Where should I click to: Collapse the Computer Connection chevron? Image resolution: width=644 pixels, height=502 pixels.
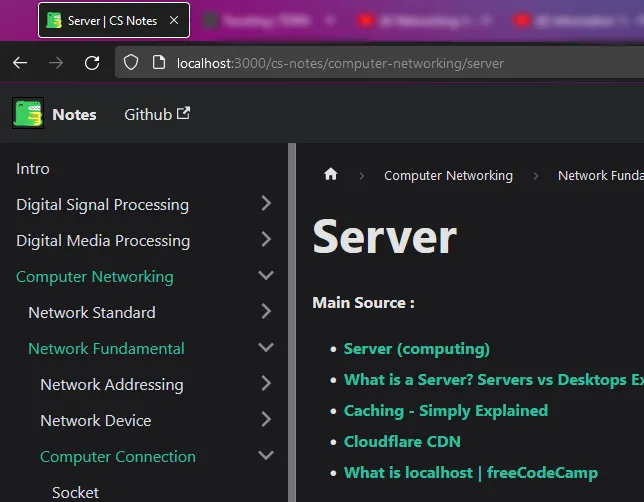(x=266, y=455)
